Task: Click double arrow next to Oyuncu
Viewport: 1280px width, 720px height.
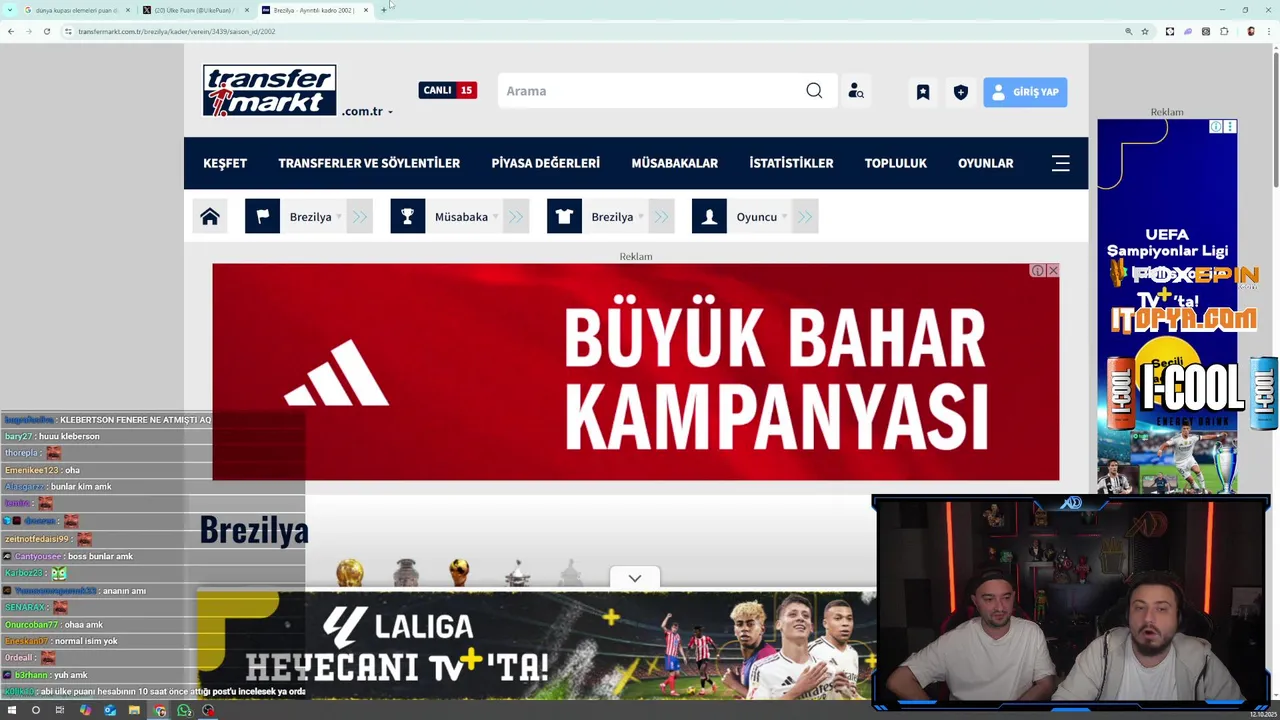Action: coord(805,216)
